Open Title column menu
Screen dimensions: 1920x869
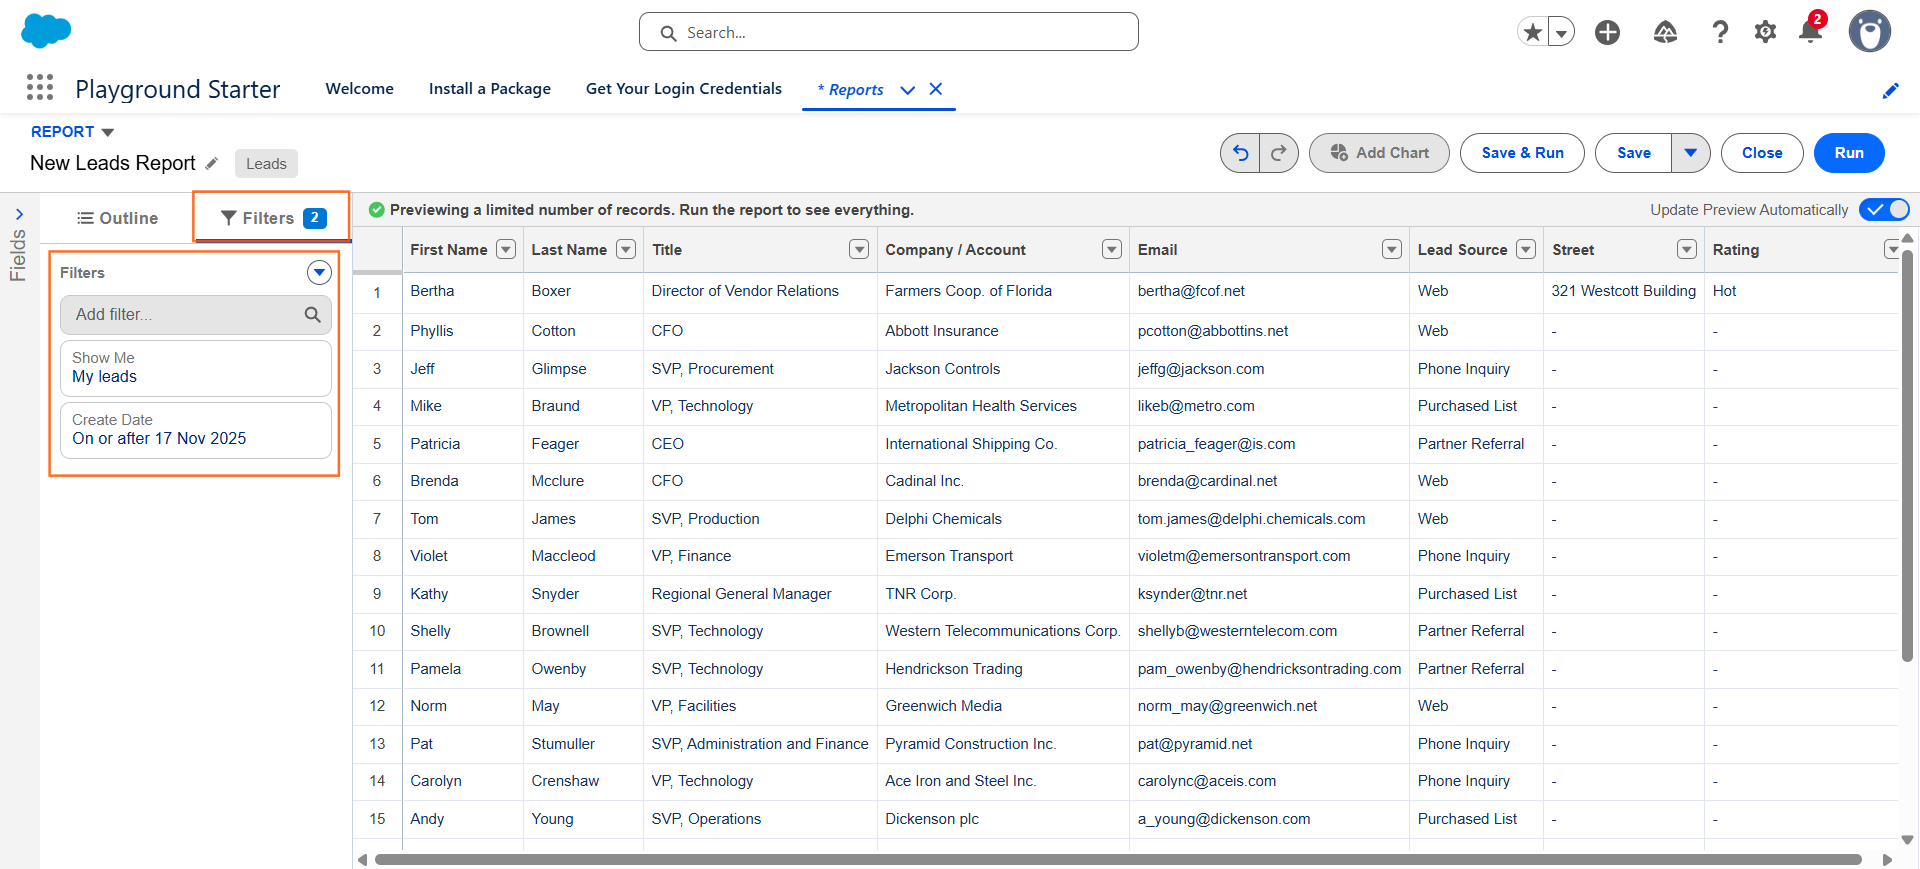coord(859,249)
